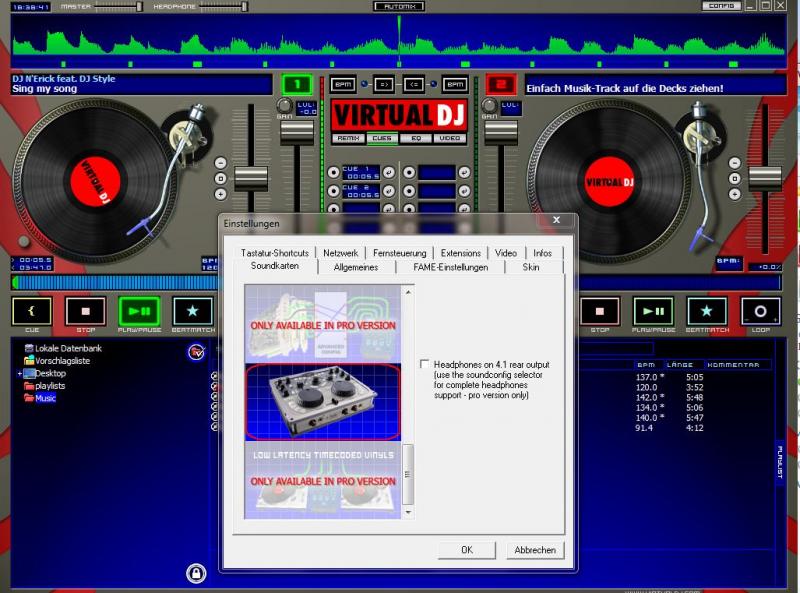Viewport: 800px width, 593px height.
Task: Enable Headphones on 4.1 rear output
Action: pos(426,364)
